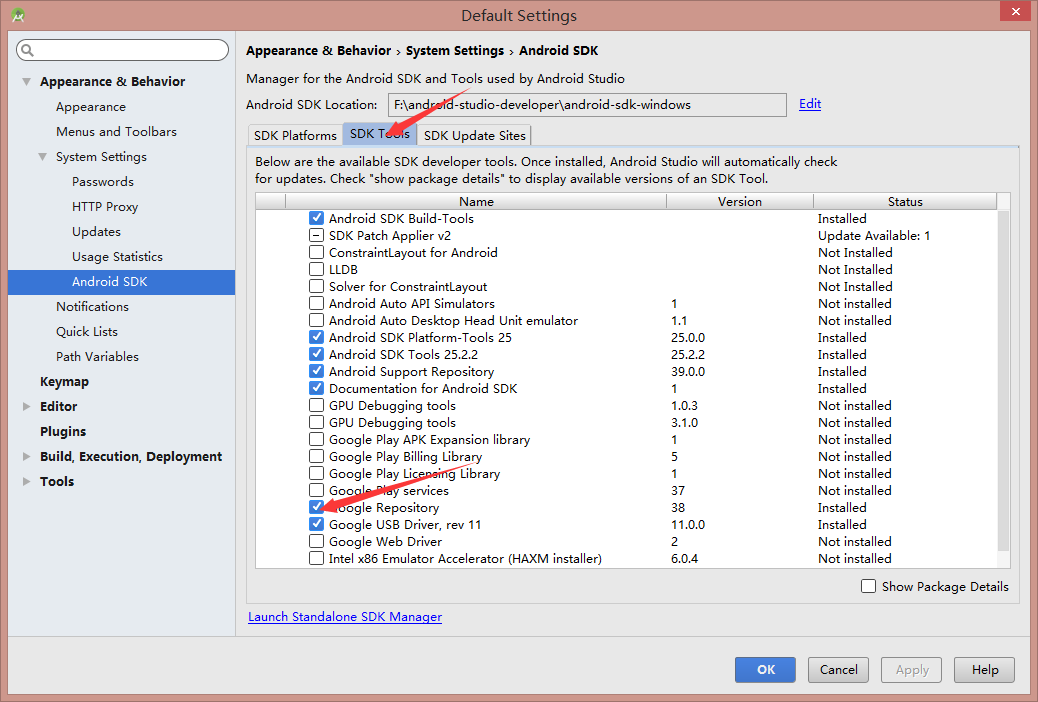Open HTTP Proxy settings
Screen dimensions: 1038x702
[105, 207]
